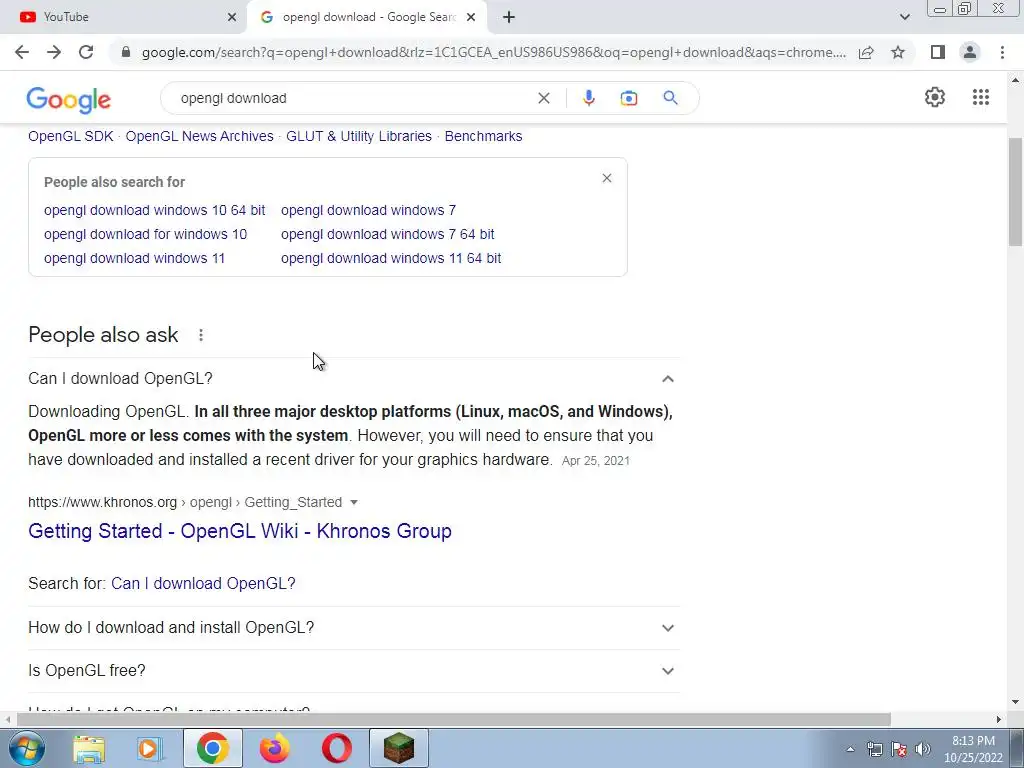1024x768 pixels.
Task: Open Getting Started - OpenGL Wiki result
Action: [x=240, y=531]
